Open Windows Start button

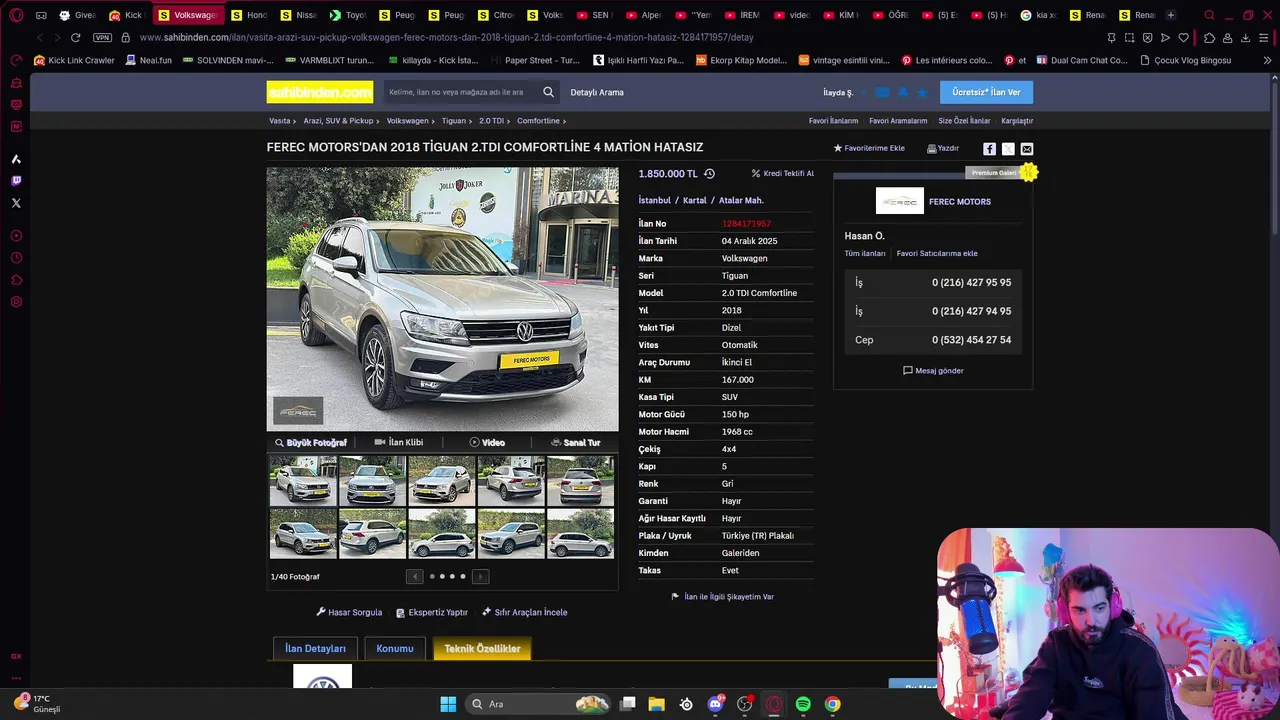click(448, 704)
